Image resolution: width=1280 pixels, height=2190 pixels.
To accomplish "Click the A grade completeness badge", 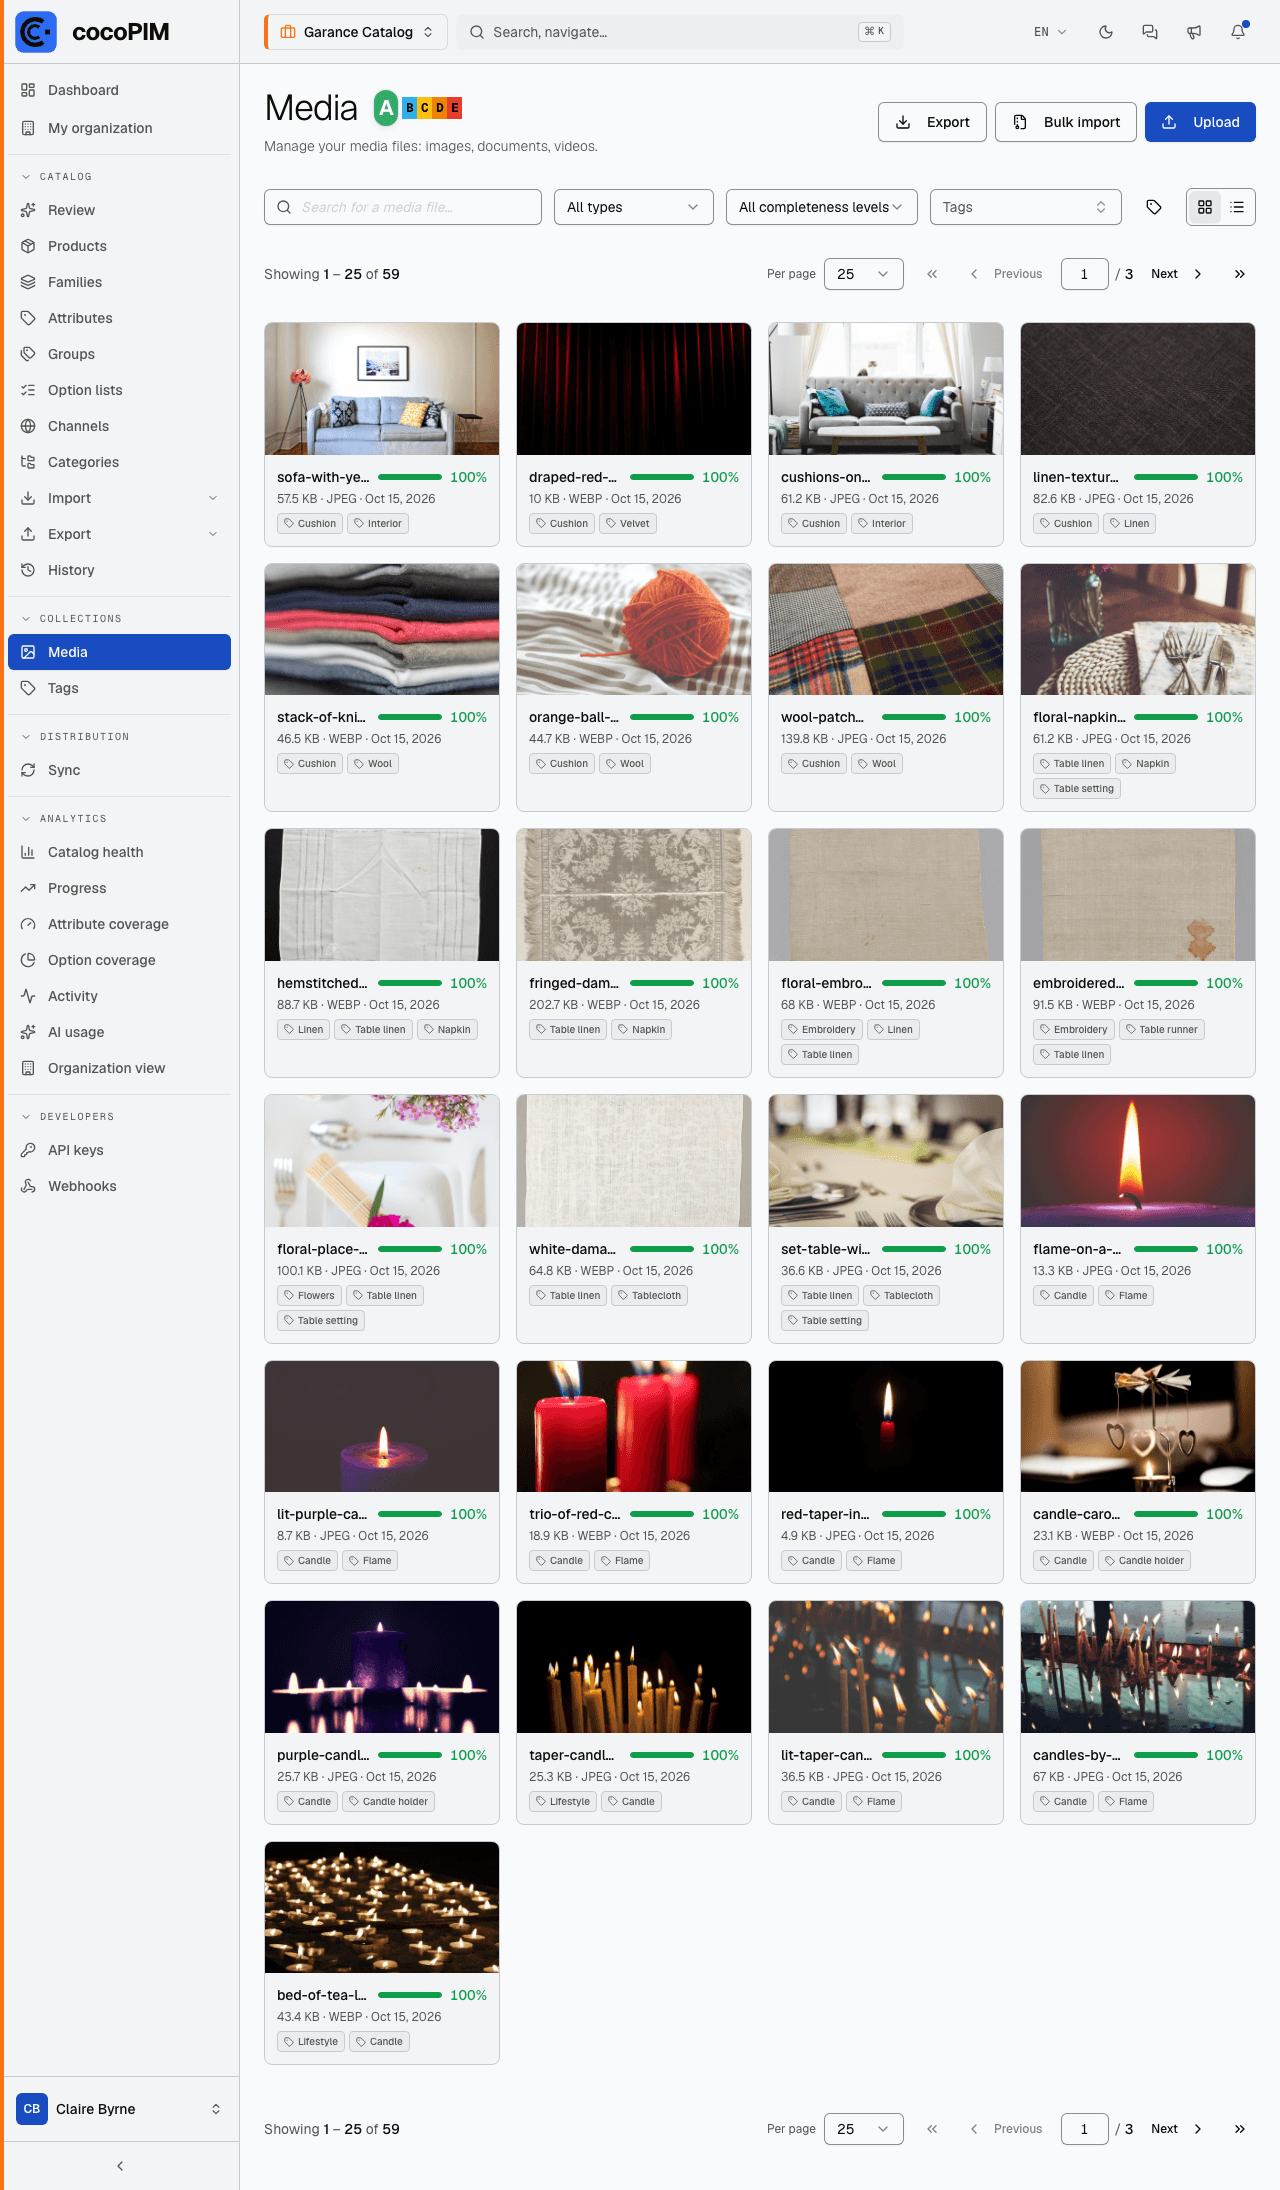I will [386, 108].
